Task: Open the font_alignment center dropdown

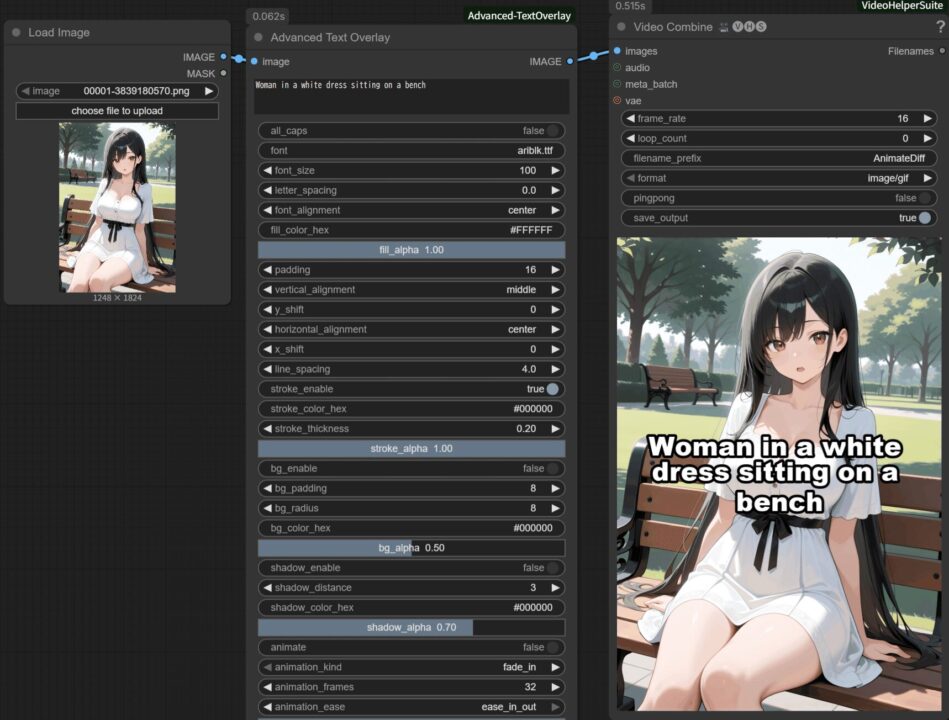Action: click(412, 210)
